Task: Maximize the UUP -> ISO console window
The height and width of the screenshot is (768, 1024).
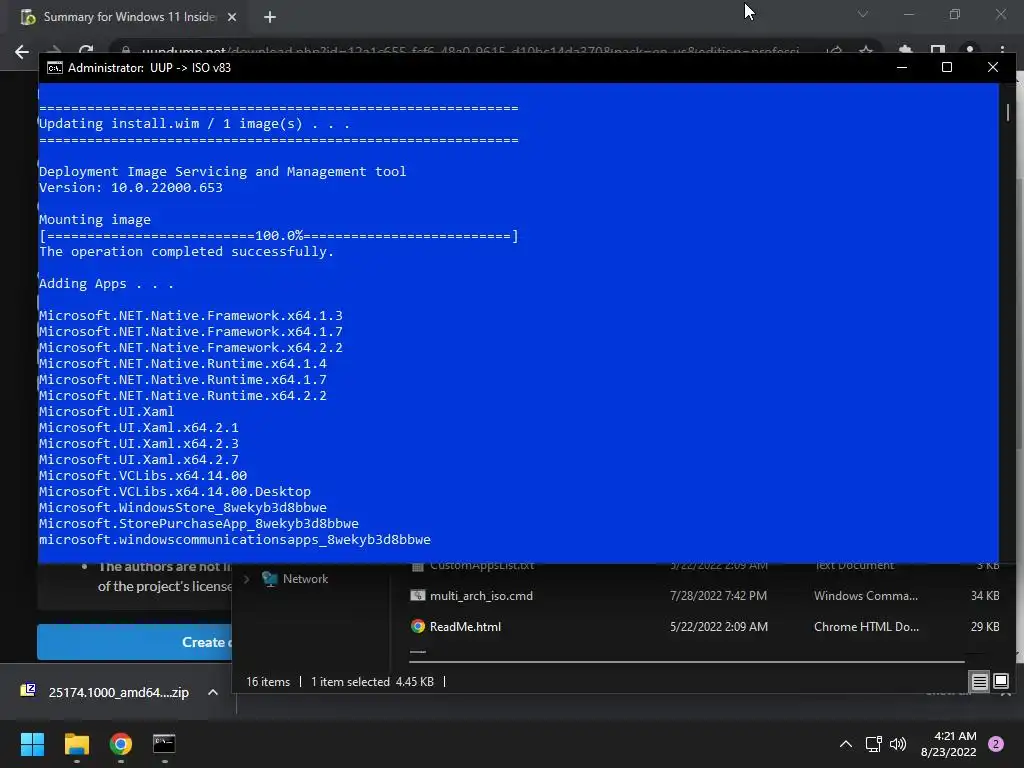Action: click(946, 67)
